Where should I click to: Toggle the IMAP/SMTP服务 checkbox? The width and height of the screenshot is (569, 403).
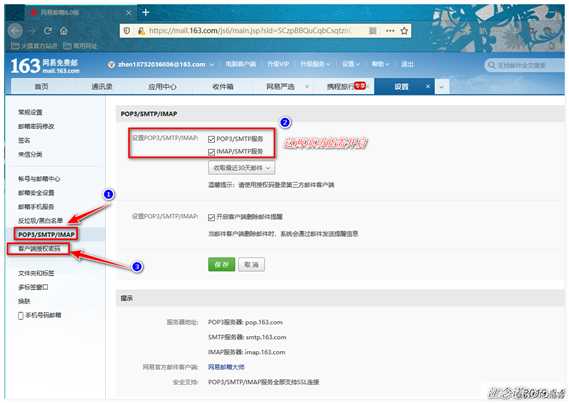coord(212,152)
